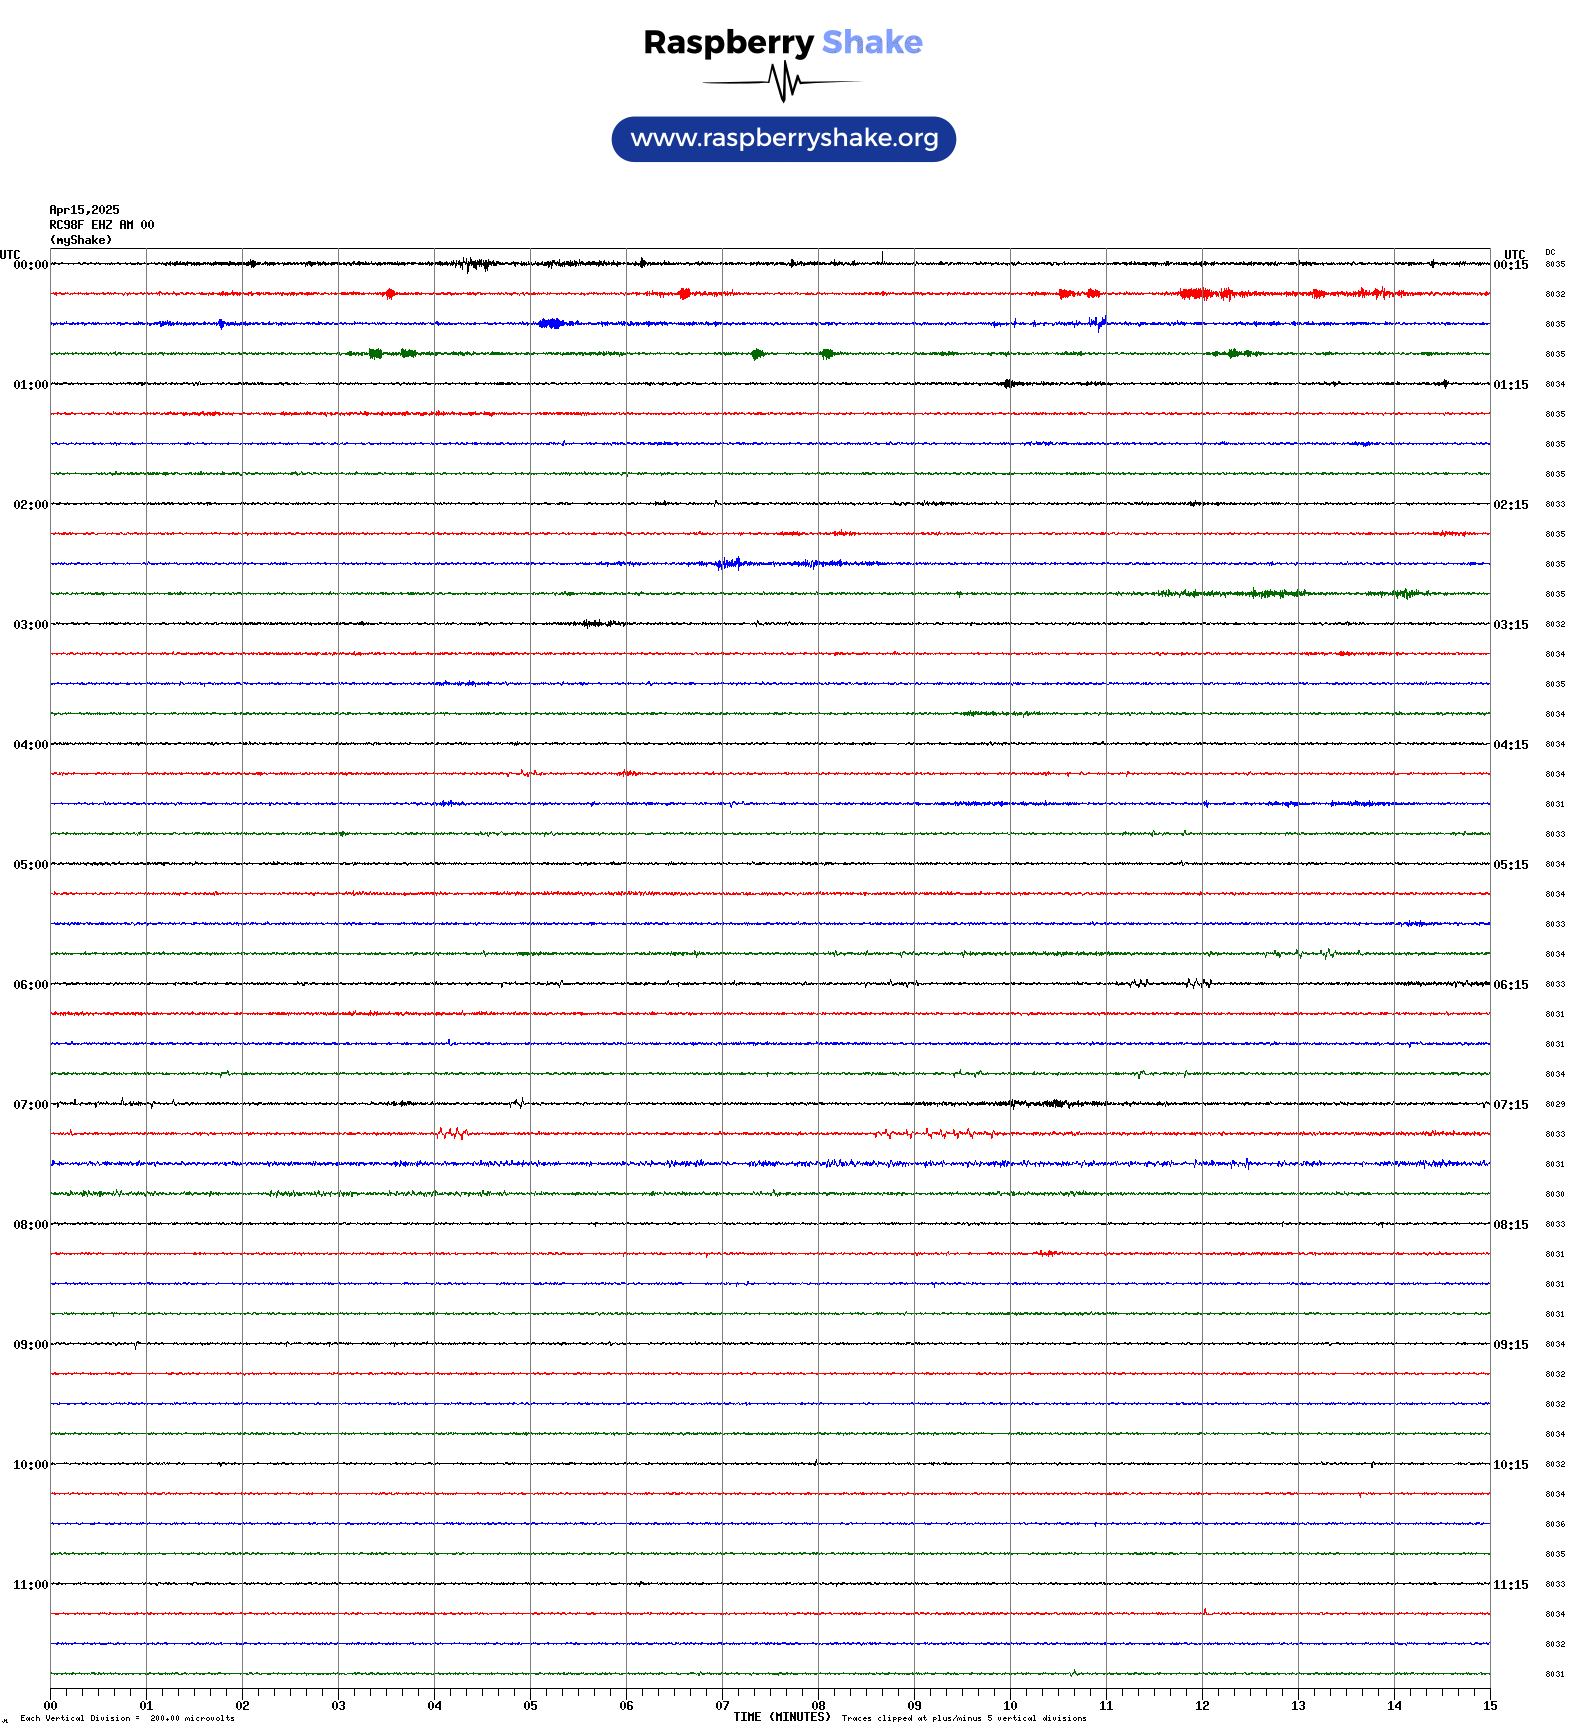Click minute 15 on the bottom time axis
Image resolution: width=1570 pixels, height=1732 pixels.
[x=1490, y=1706]
